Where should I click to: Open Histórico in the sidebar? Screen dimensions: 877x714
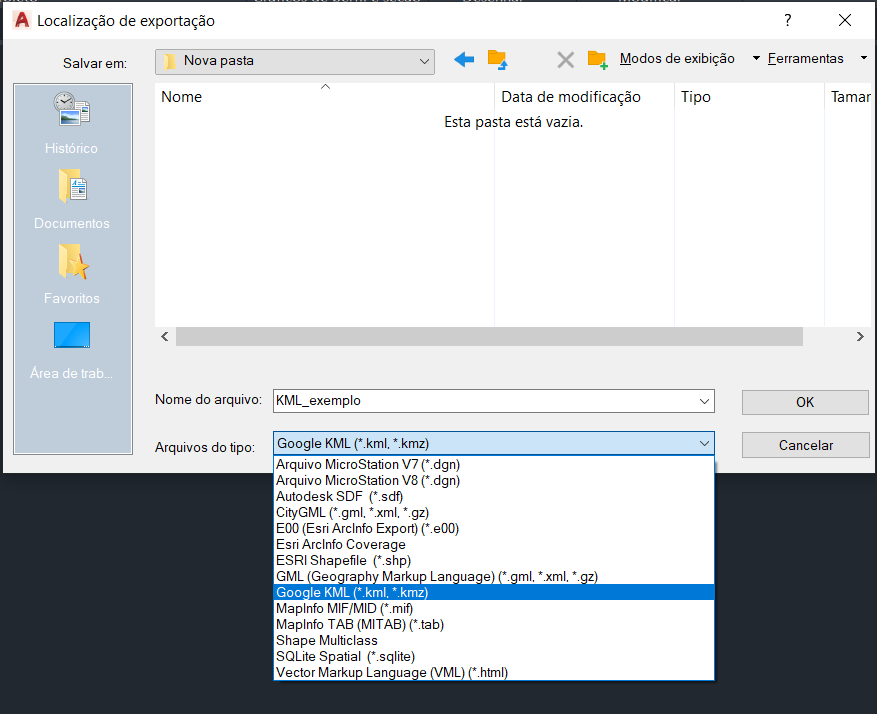click(x=72, y=124)
